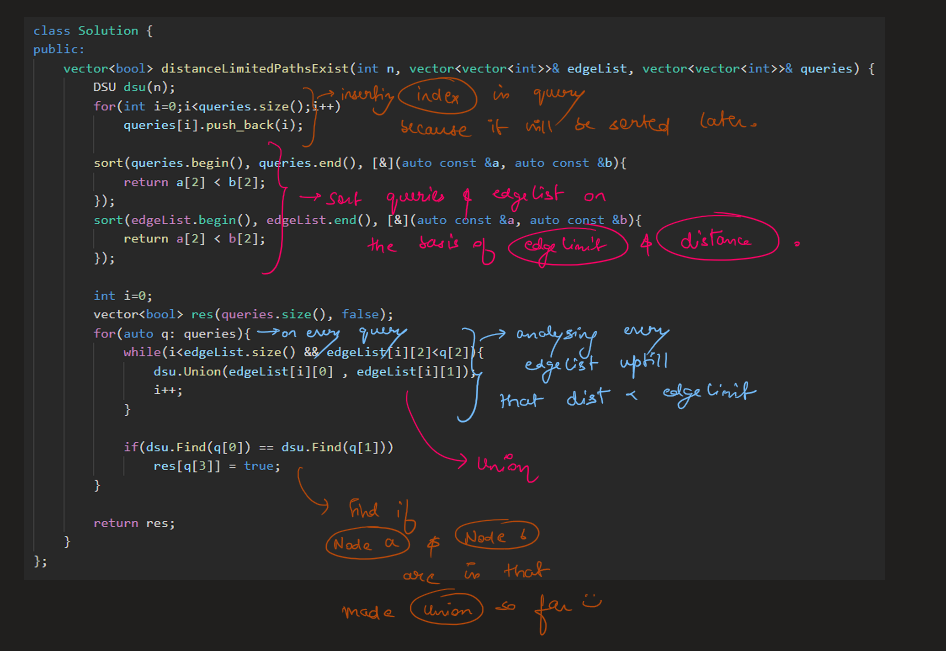The height and width of the screenshot is (651, 946).
Task: Click the 'public:' access specifier
Action: (x=59, y=49)
